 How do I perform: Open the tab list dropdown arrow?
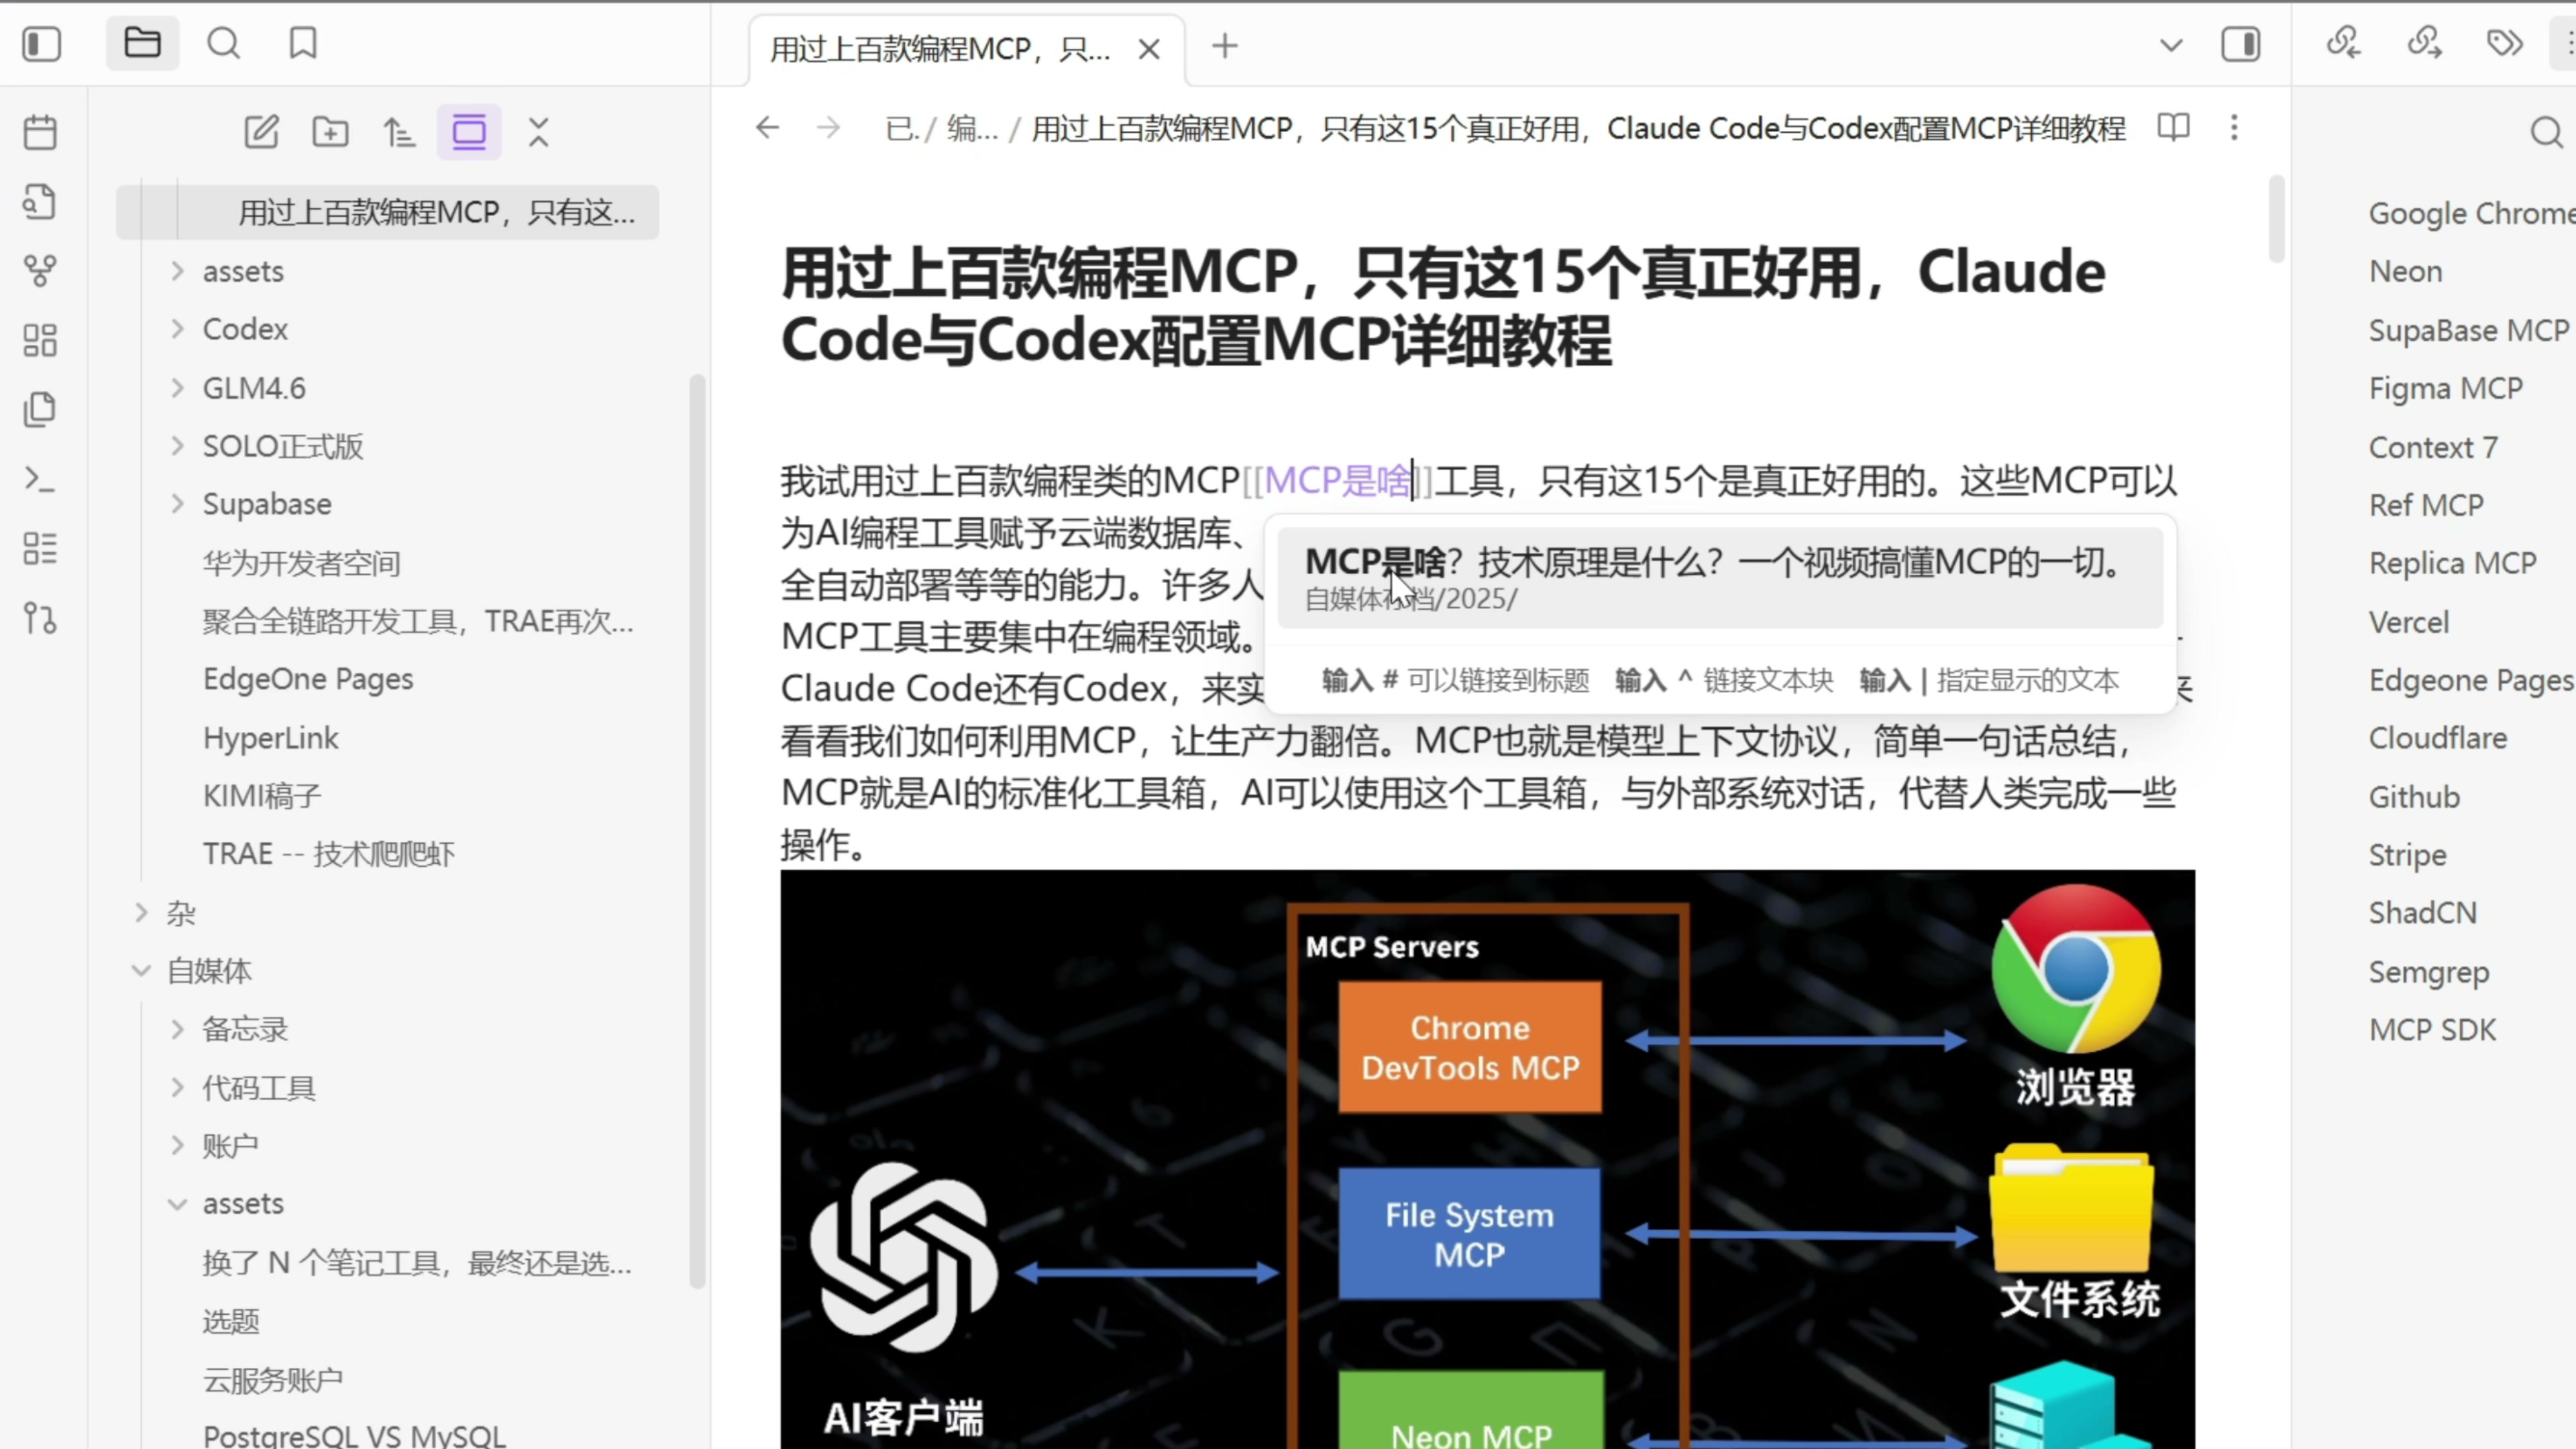coord(2170,45)
